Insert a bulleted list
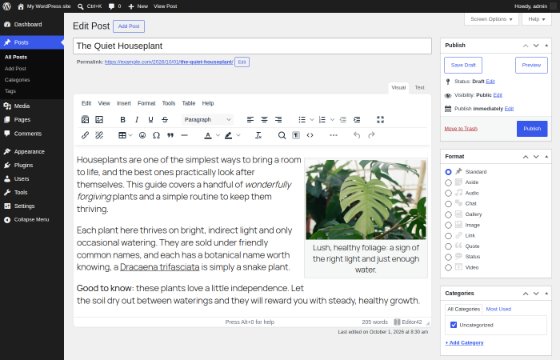Screen dimensions: 560x360 pyautogui.click(x=302, y=120)
